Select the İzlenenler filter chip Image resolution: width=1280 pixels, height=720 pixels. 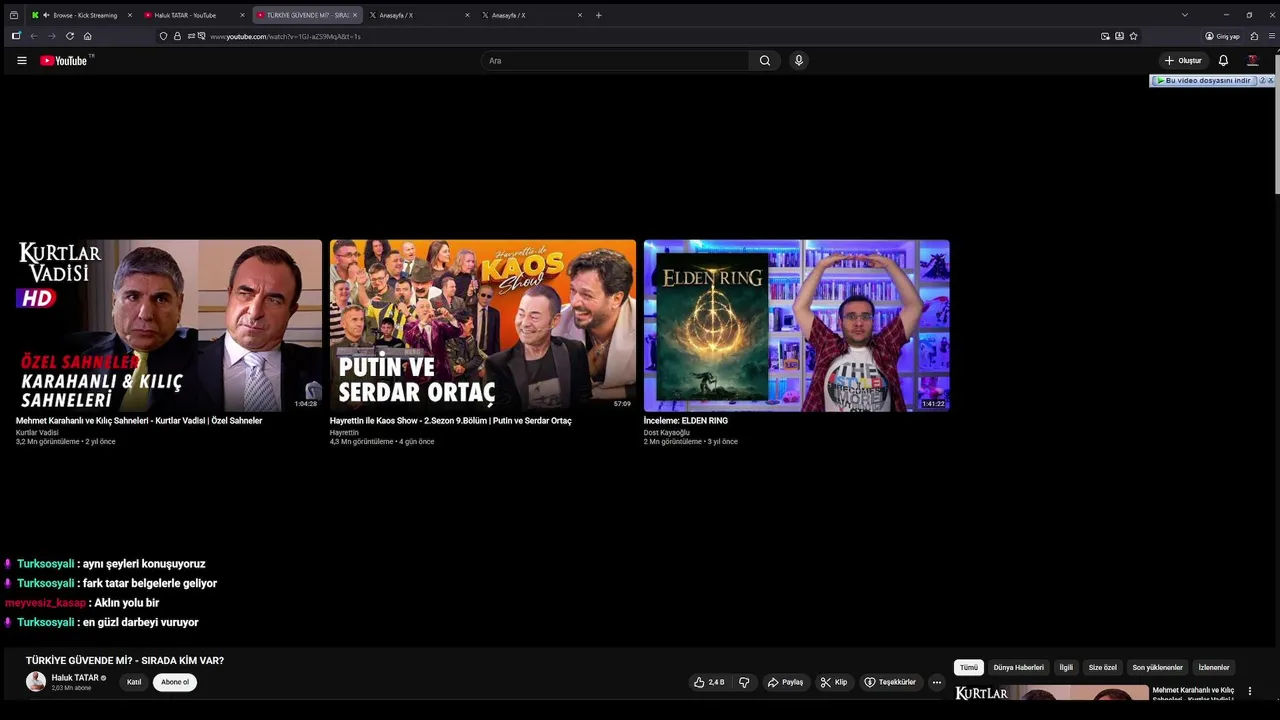pyautogui.click(x=1214, y=667)
